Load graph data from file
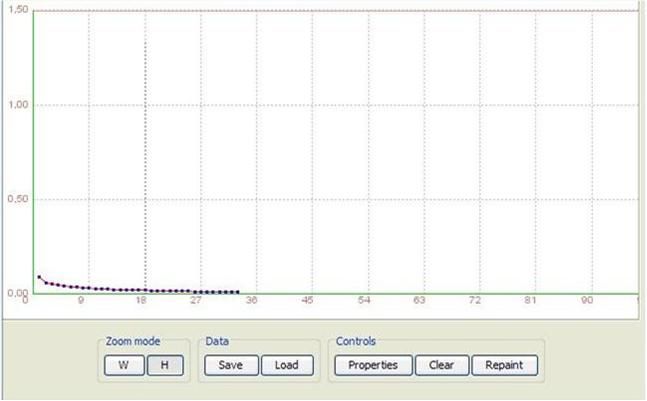 287,365
